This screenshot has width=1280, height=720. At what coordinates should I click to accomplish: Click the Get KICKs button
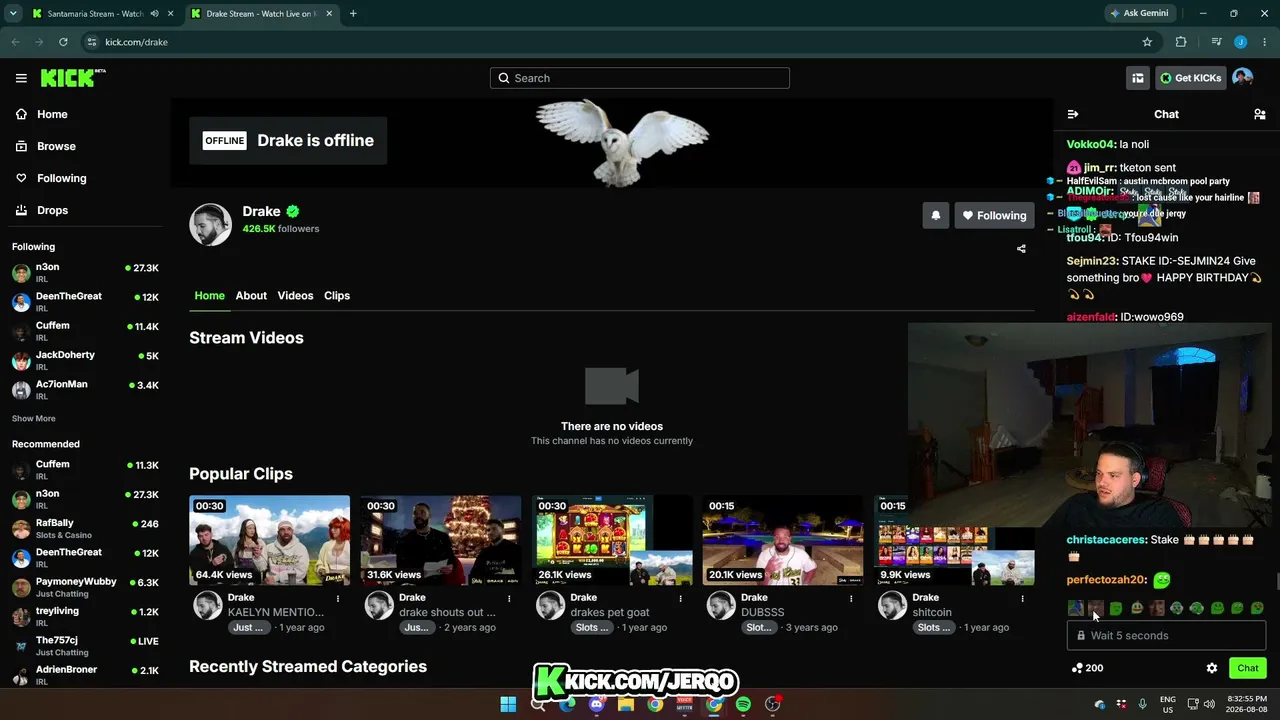1191,78
